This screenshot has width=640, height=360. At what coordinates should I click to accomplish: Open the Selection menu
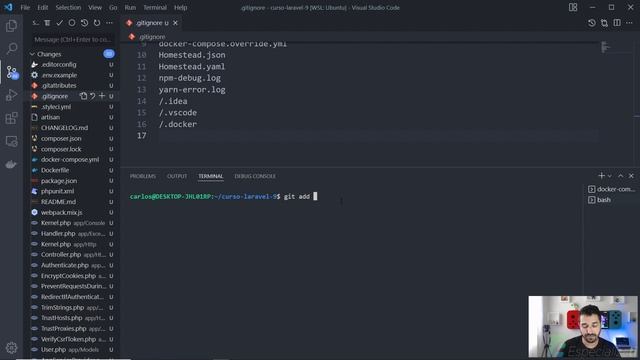pyautogui.click(x=68, y=7)
